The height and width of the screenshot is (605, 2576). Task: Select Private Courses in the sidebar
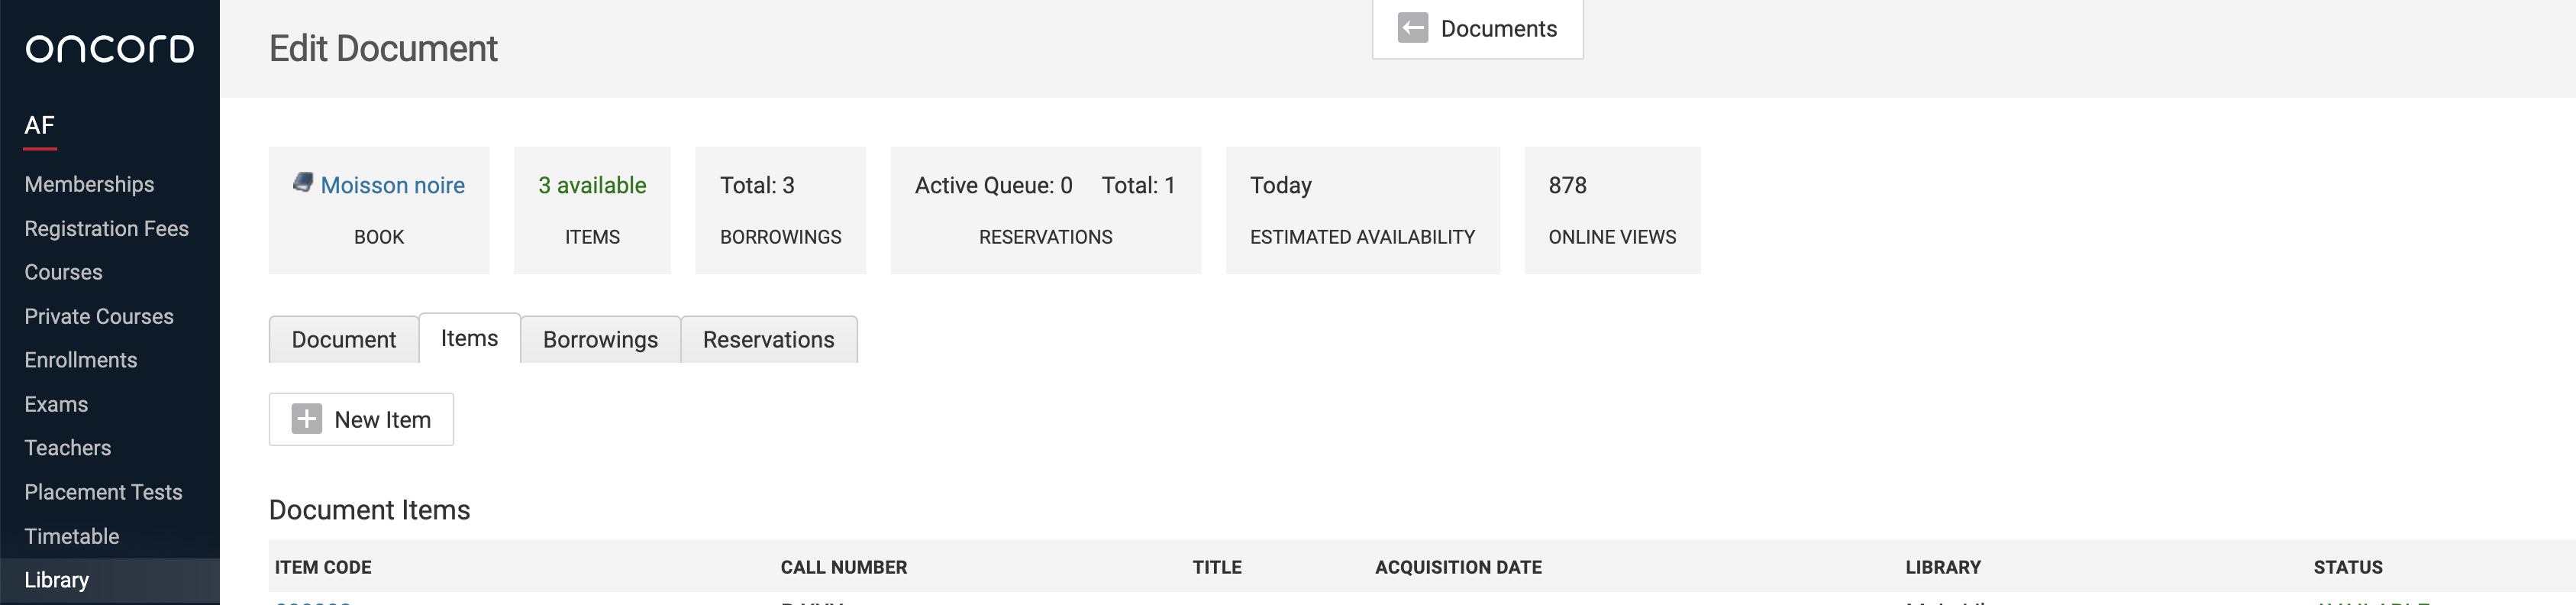coord(99,316)
